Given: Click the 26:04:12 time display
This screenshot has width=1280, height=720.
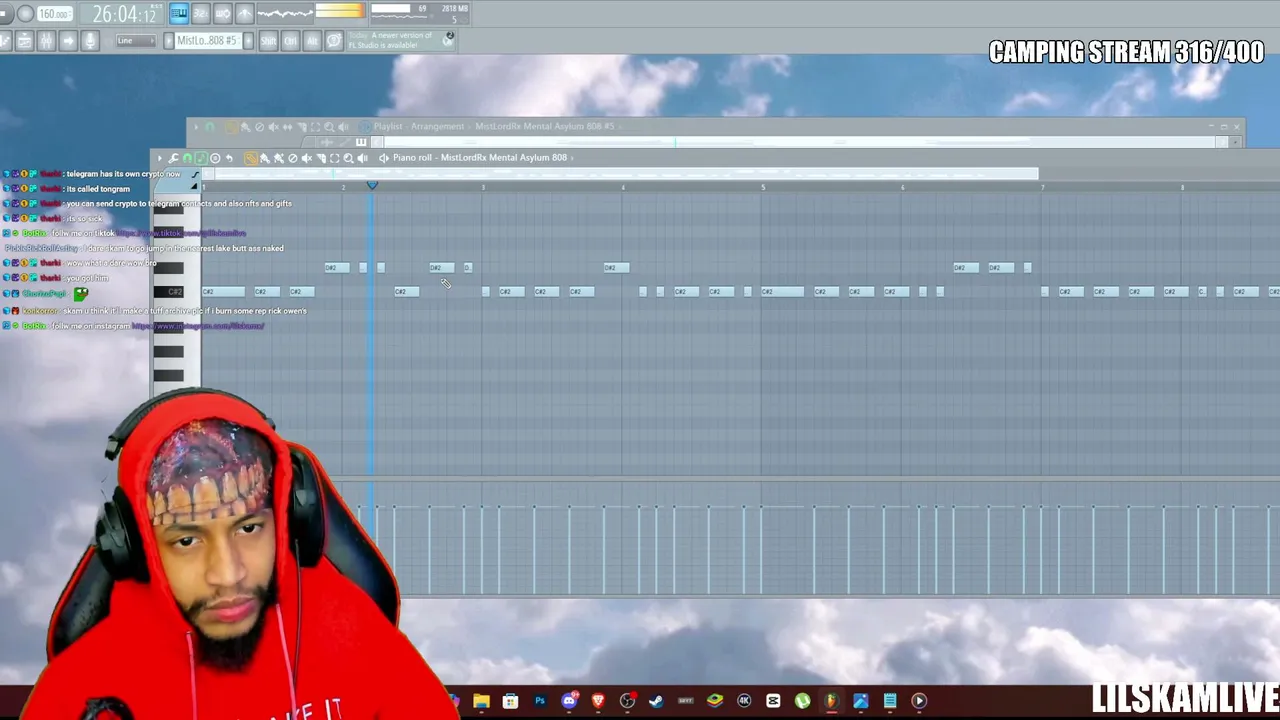Looking at the screenshot, I should pos(124,14).
